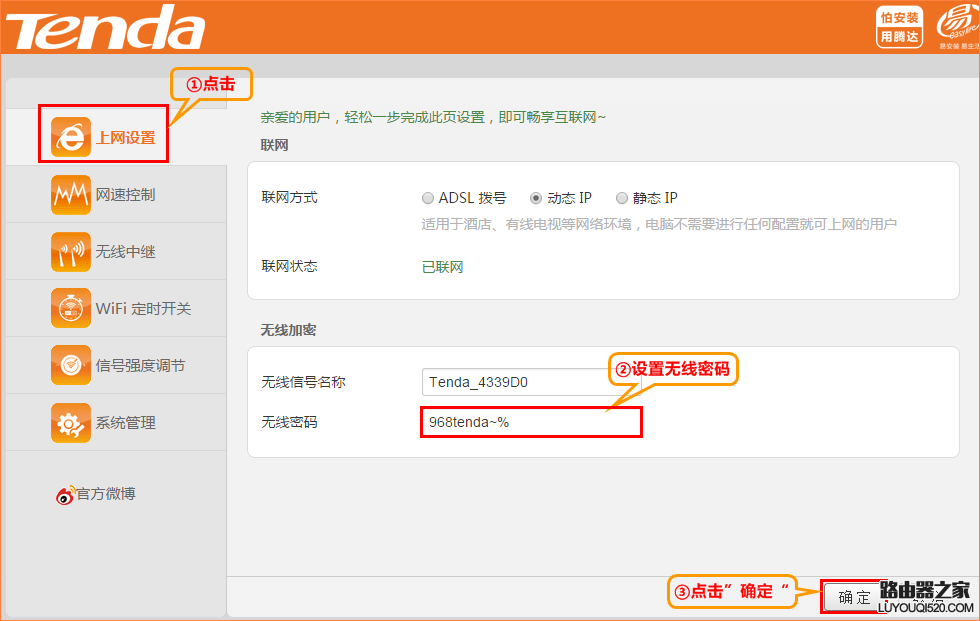
Task: Click the 无线密码 label text
Action: [x=289, y=422]
